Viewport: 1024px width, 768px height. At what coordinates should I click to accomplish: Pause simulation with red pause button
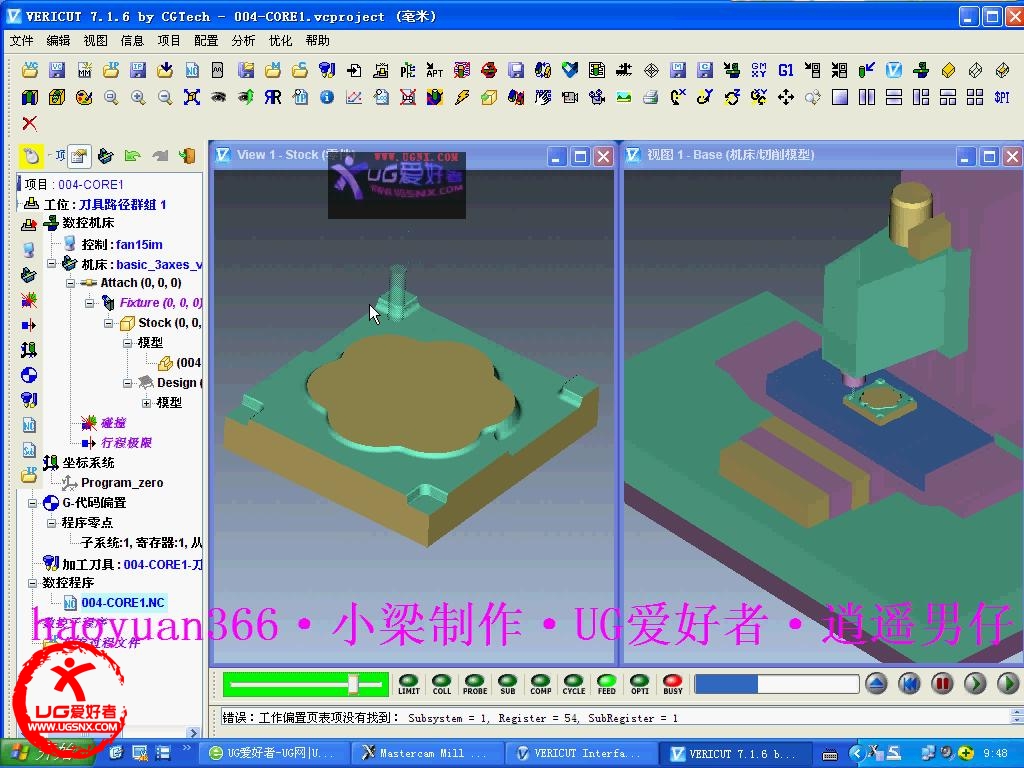click(x=942, y=684)
